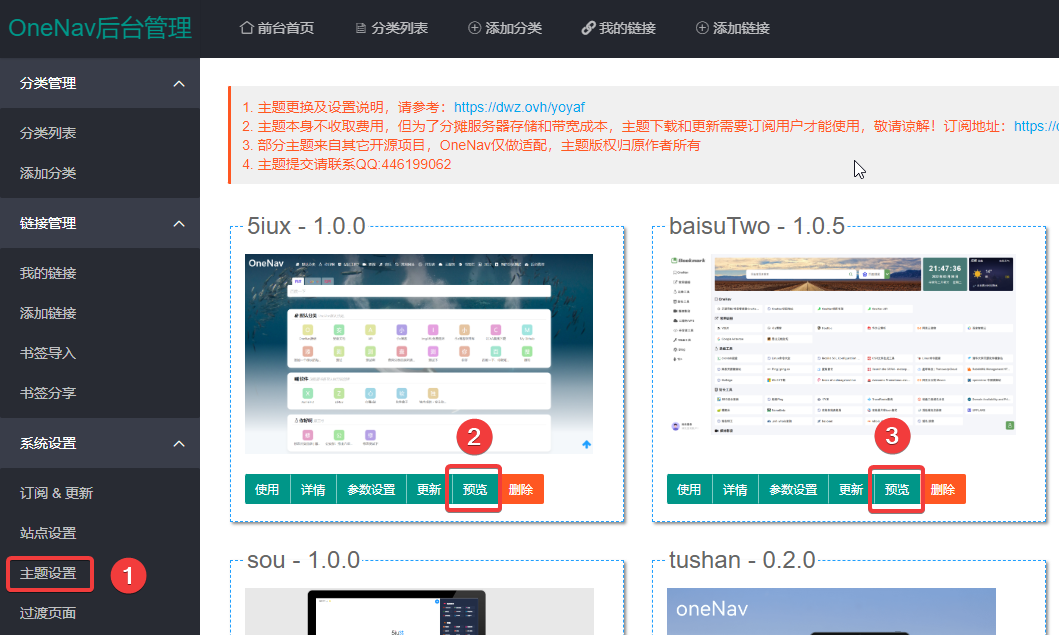
Task: Select 添加分类 in the sidebar
Action: 48,173
